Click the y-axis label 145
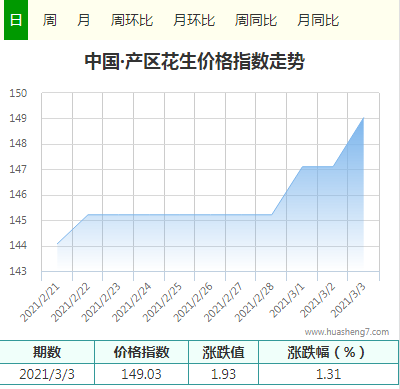400x389 pixels. point(18,220)
